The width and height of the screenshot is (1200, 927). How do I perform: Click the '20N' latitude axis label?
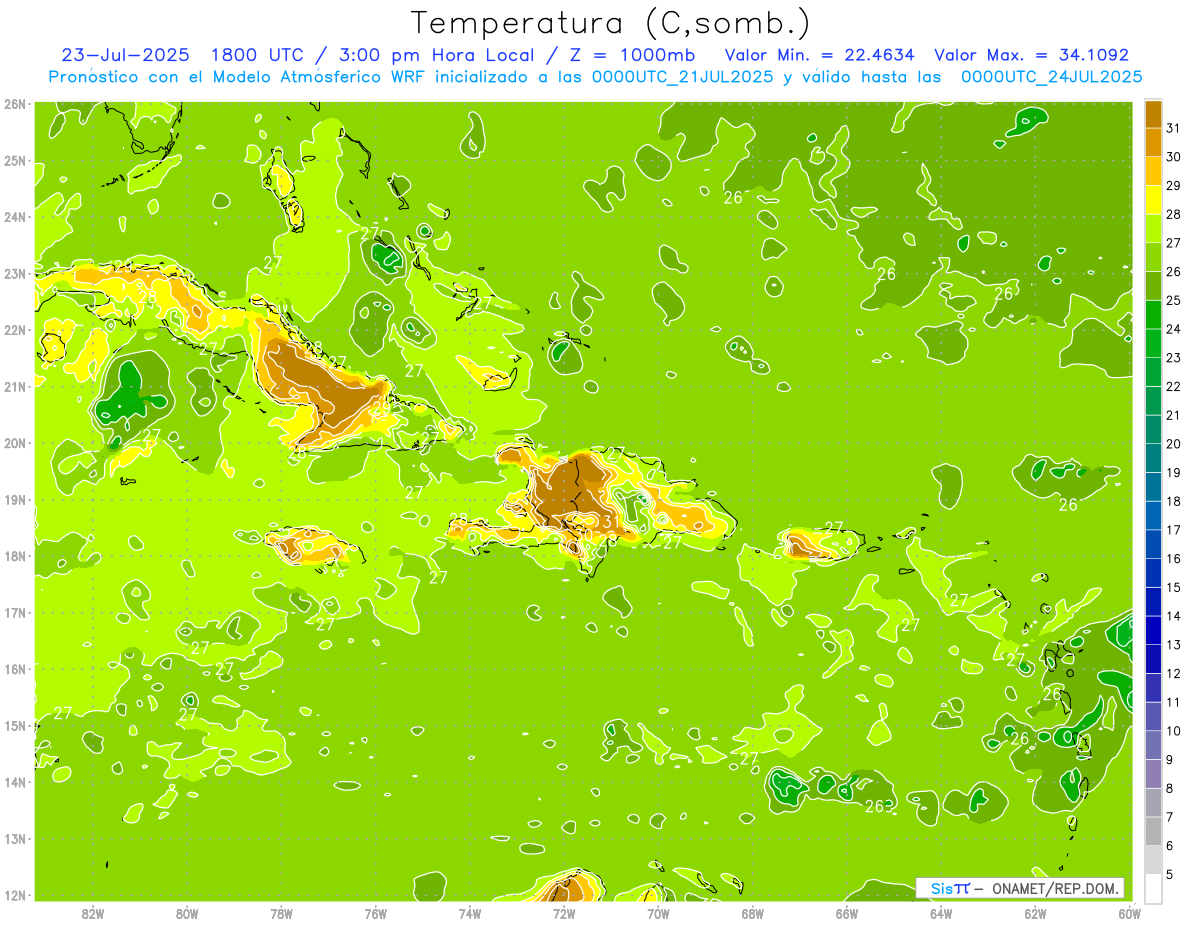click(x=15, y=443)
